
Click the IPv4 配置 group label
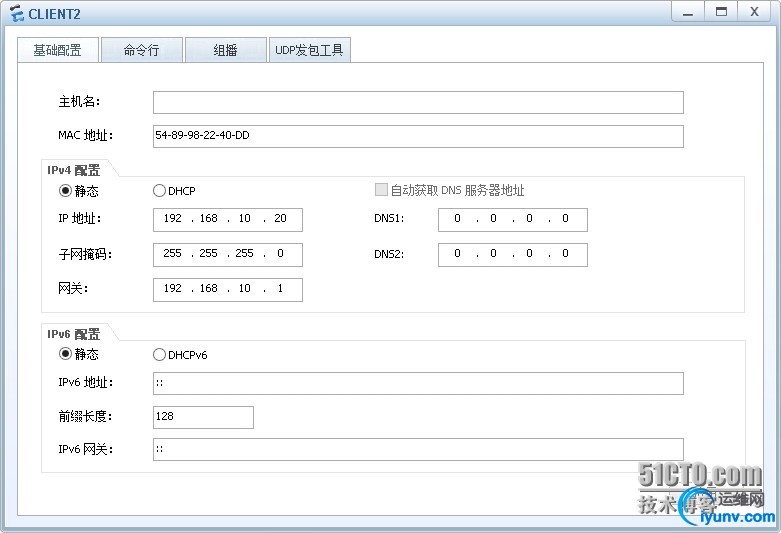pos(74,170)
